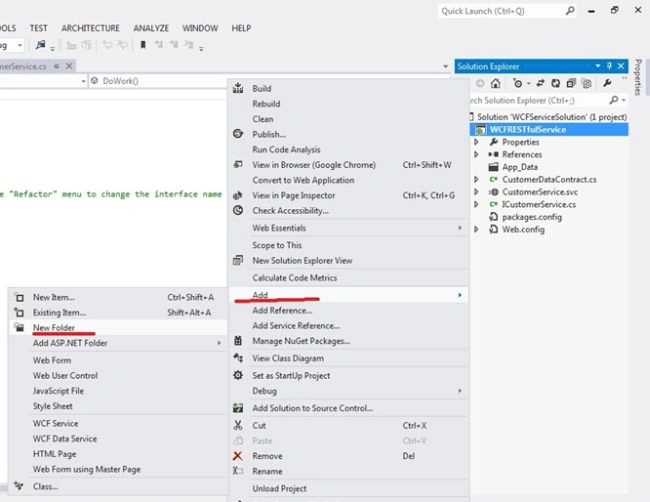
Task: Close the CustomerService.cs editor tab
Action: pos(69,66)
